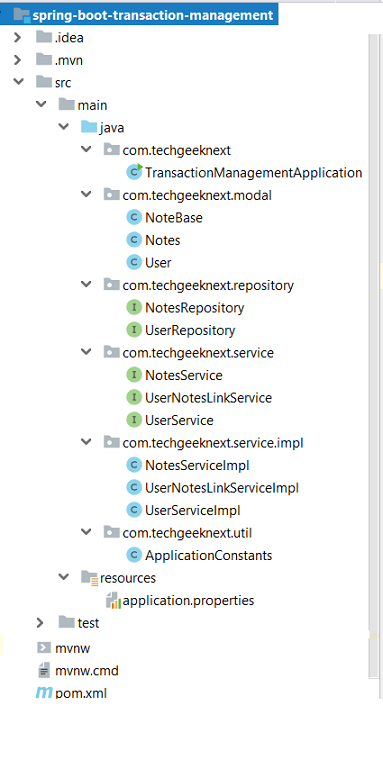The image size is (383, 769).
Task: Select the UserServiceImpl file name
Action: [193, 511]
